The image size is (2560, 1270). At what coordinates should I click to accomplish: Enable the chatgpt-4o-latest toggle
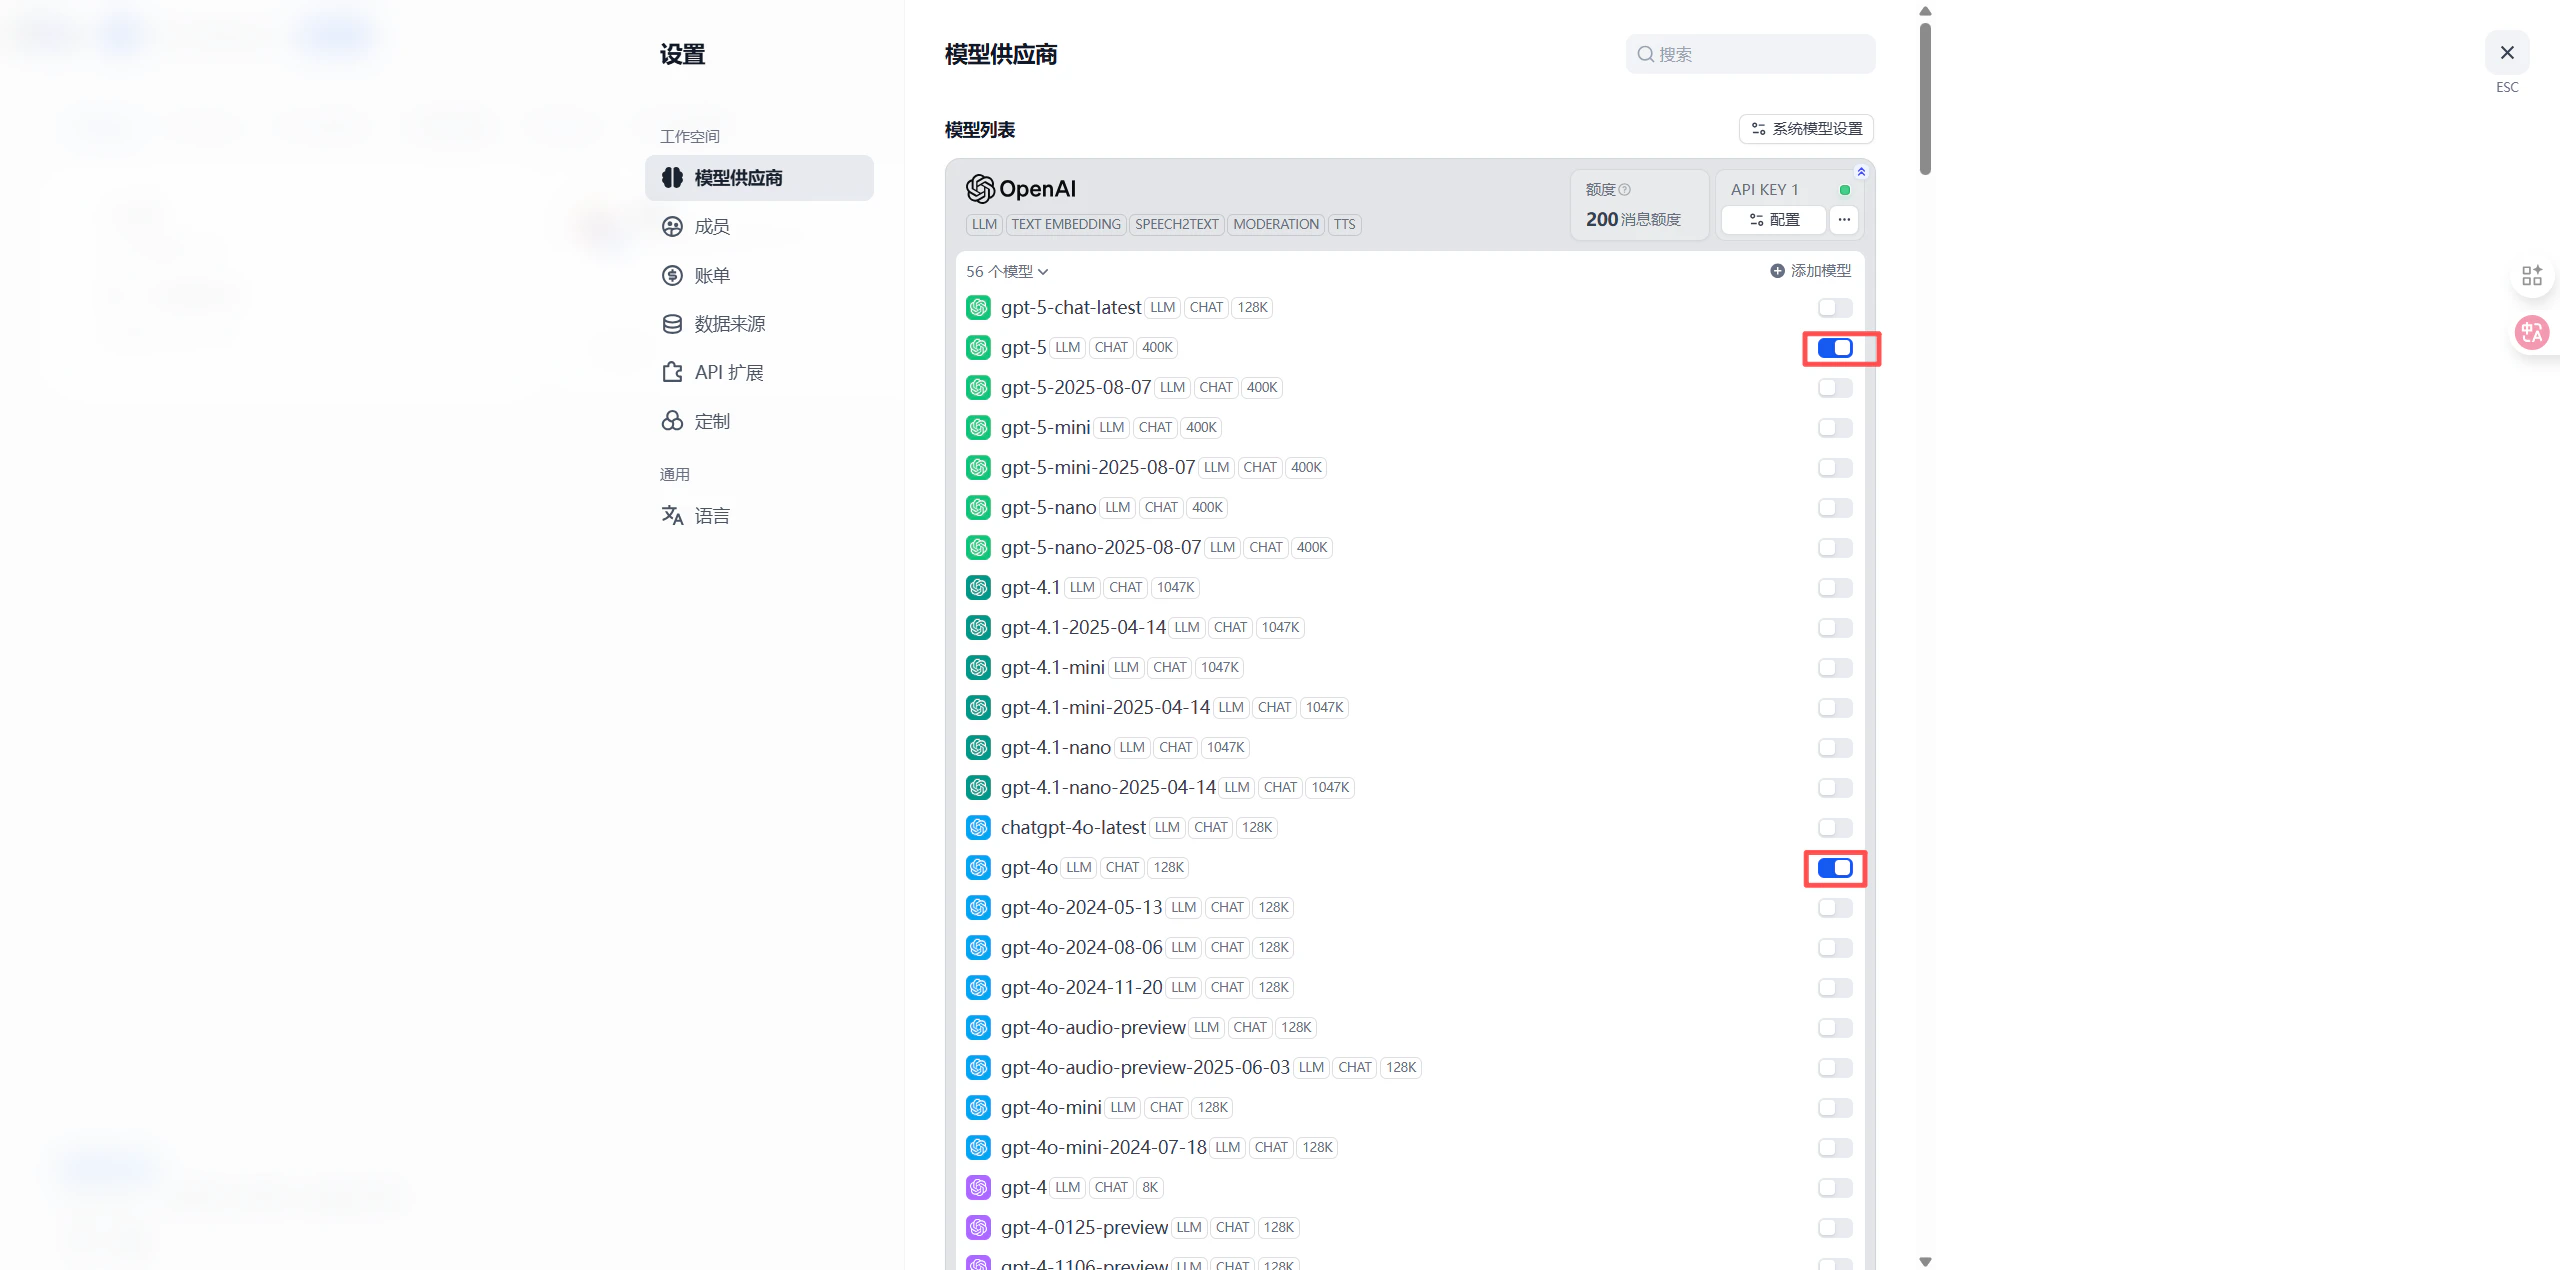1835,828
